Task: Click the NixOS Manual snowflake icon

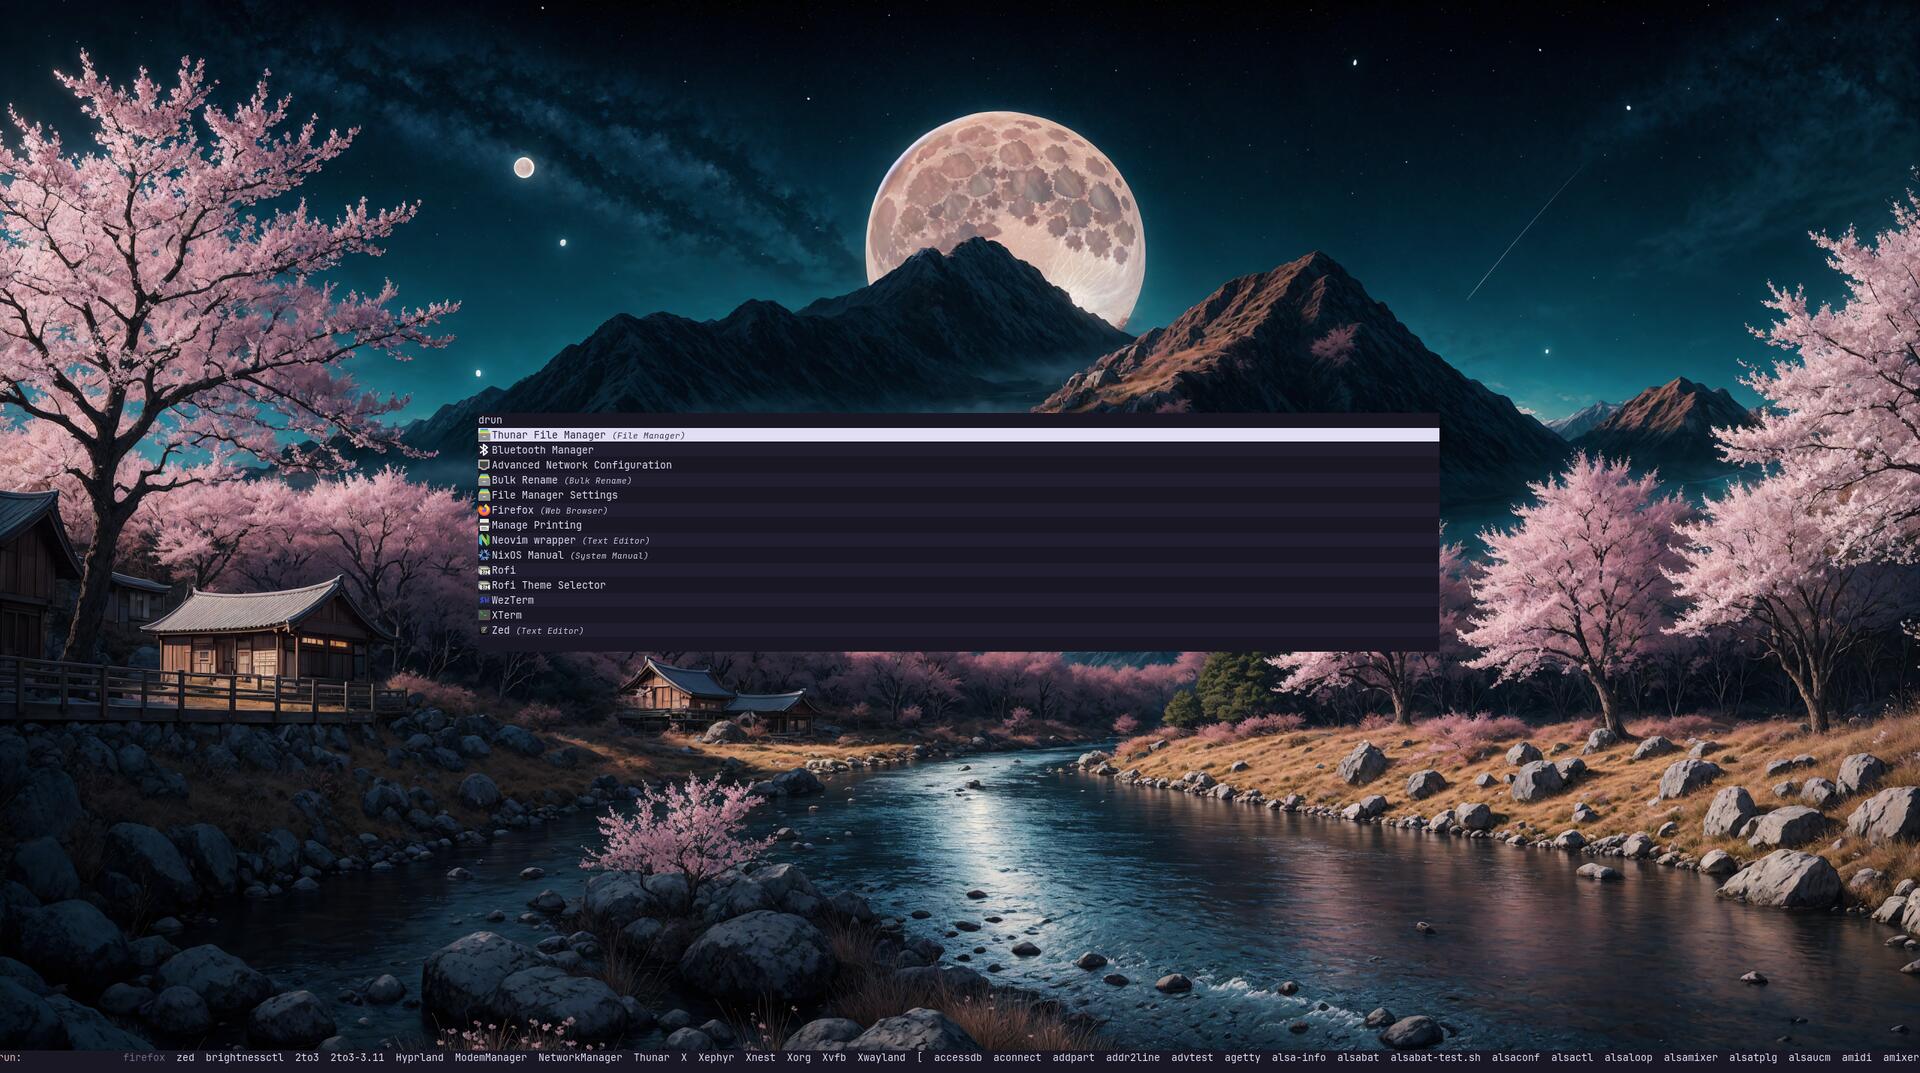Action: pyautogui.click(x=484, y=555)
